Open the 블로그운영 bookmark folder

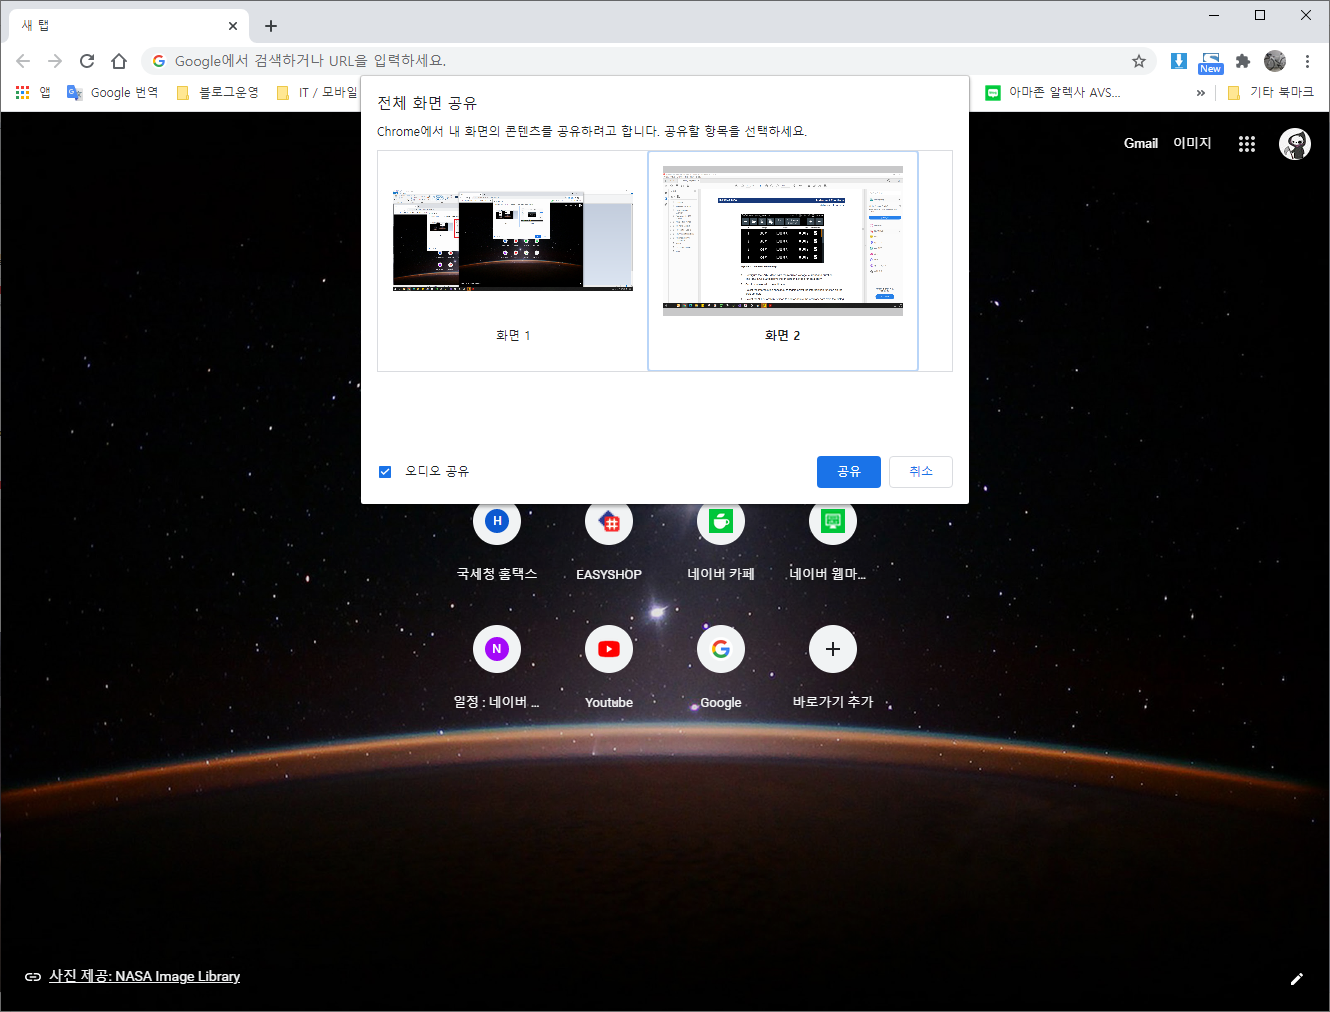[218, 92]
